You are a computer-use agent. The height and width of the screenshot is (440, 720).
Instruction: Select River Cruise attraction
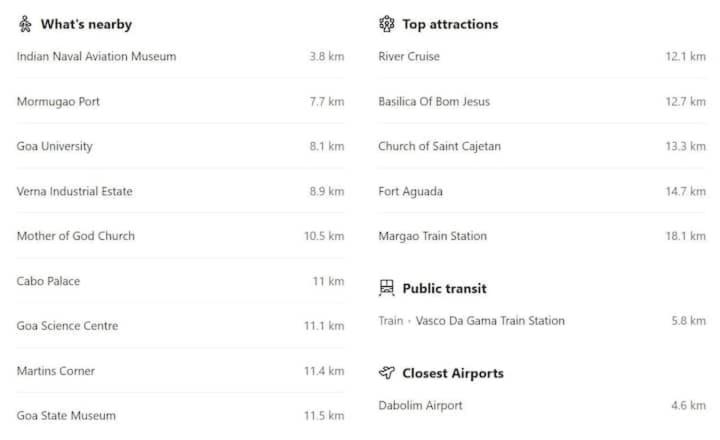pyautogui.click(x=542, y=56)
